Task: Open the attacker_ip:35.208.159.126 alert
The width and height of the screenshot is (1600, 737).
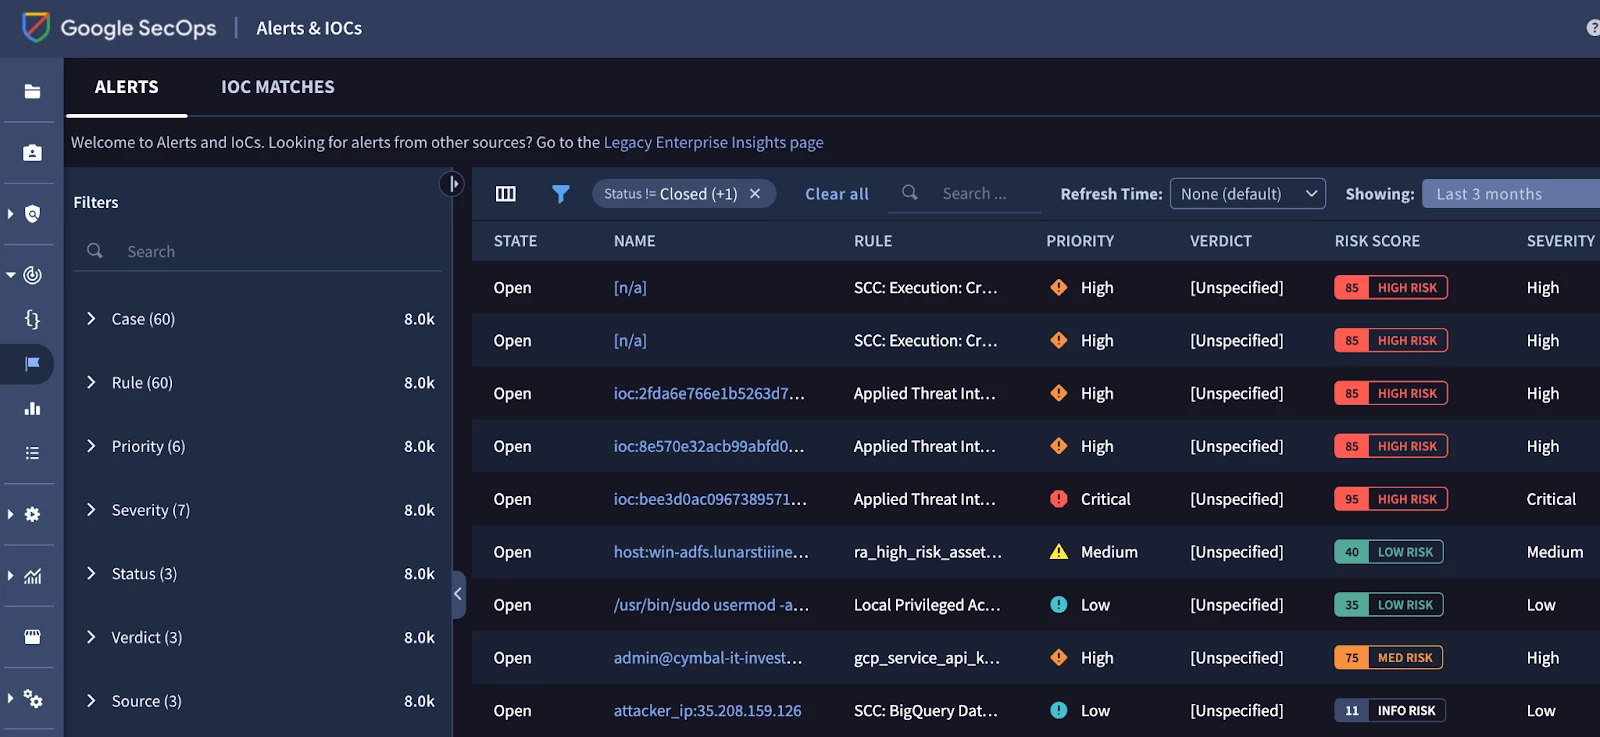Action: coord(707,711)
